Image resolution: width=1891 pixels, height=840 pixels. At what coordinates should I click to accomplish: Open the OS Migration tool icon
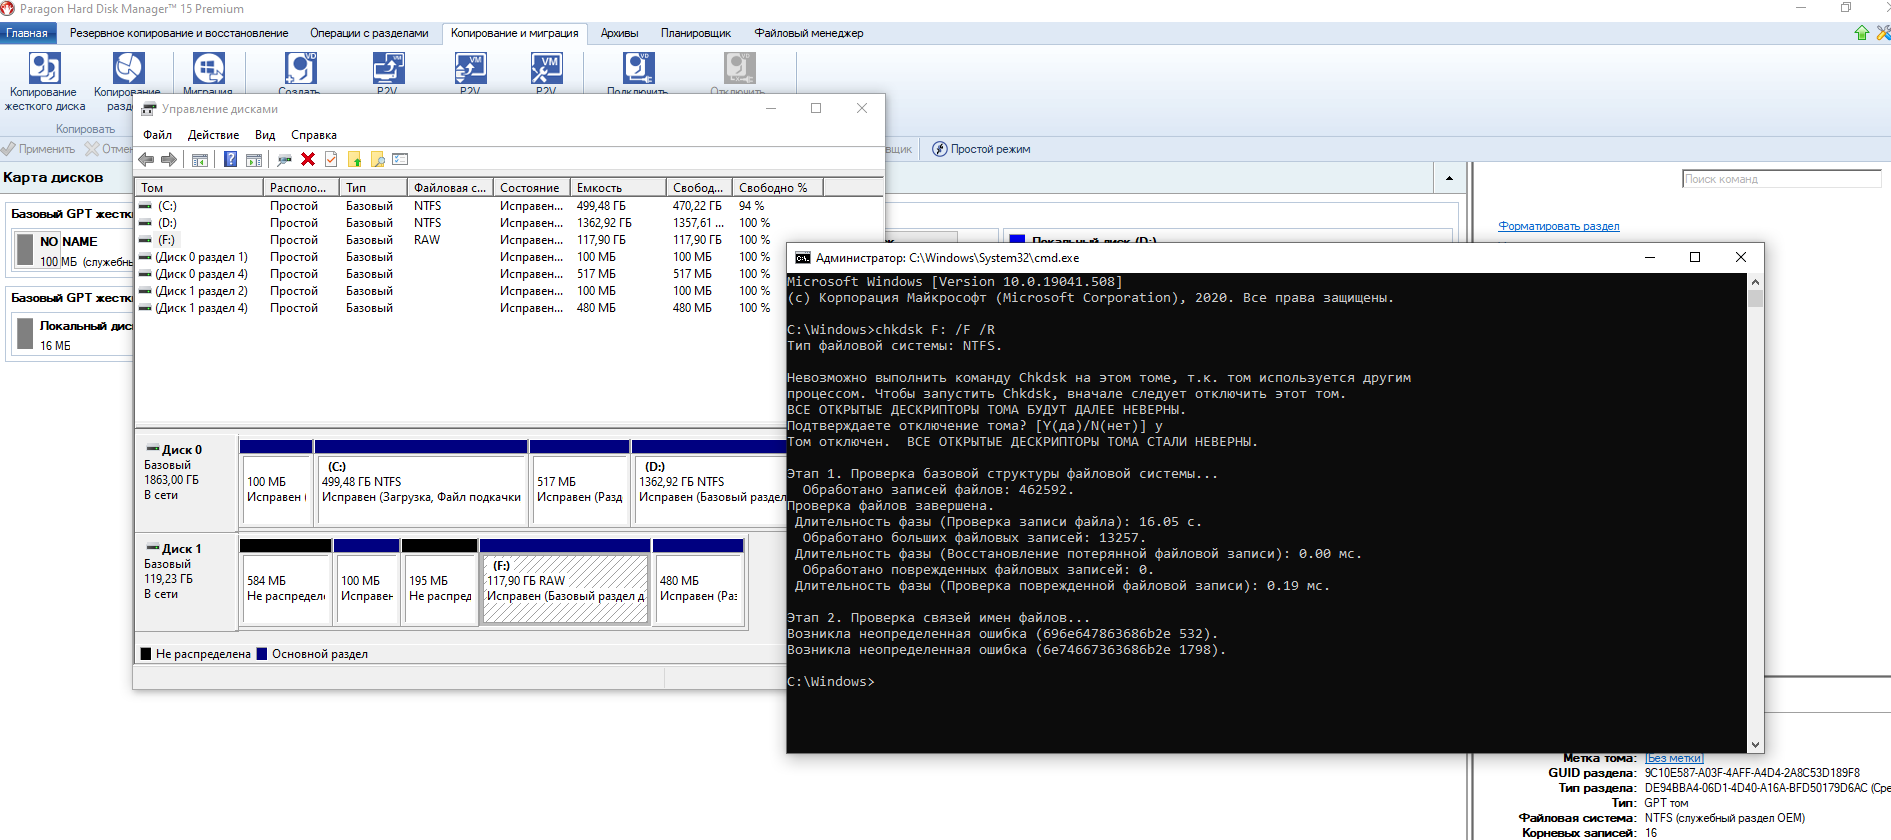coord(208,68)
